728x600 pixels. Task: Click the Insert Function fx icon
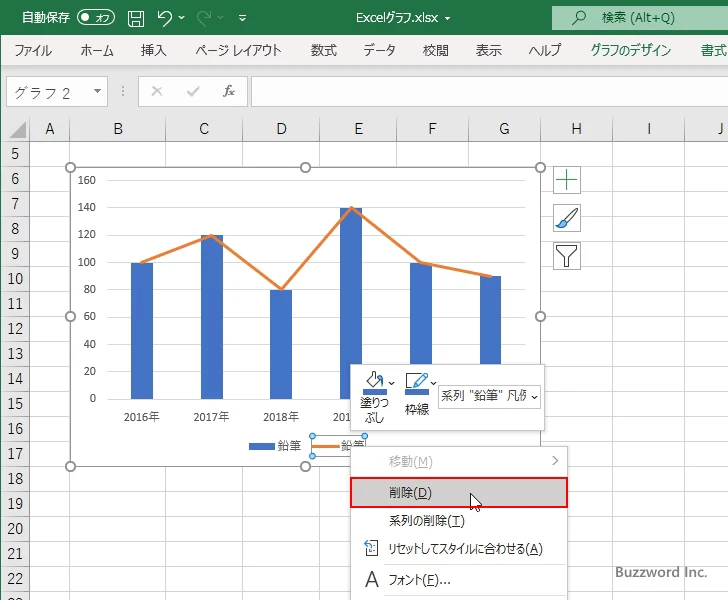pyautogui.click(x=228, y=91)
